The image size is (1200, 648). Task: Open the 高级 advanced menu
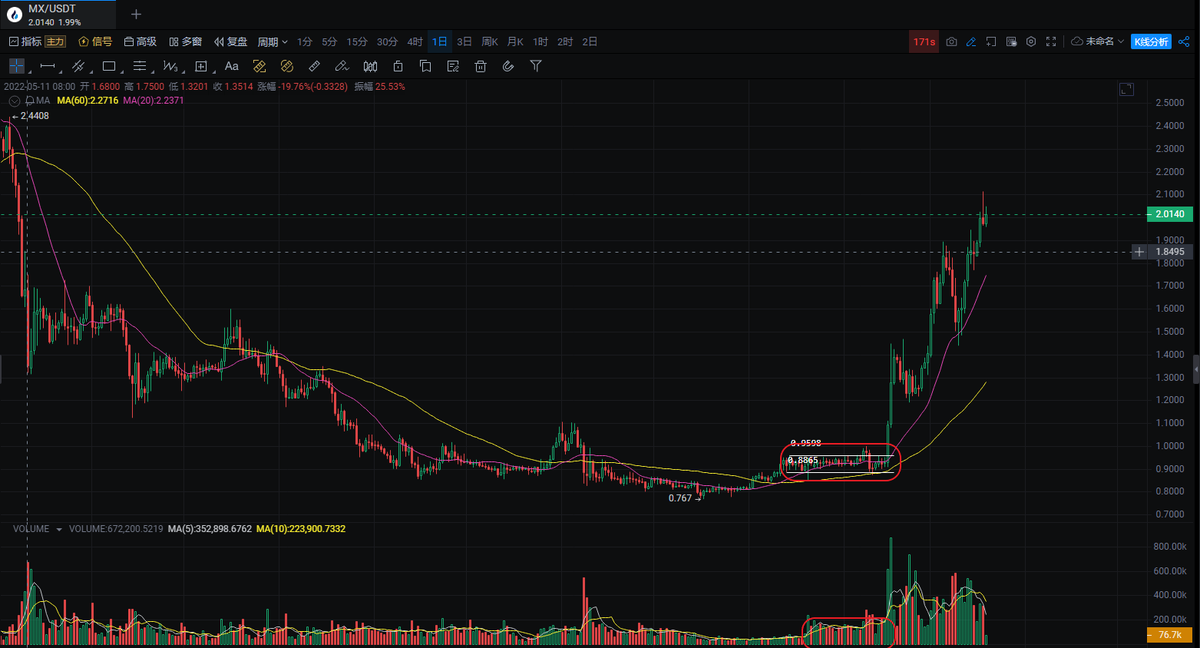coord(140,42)
